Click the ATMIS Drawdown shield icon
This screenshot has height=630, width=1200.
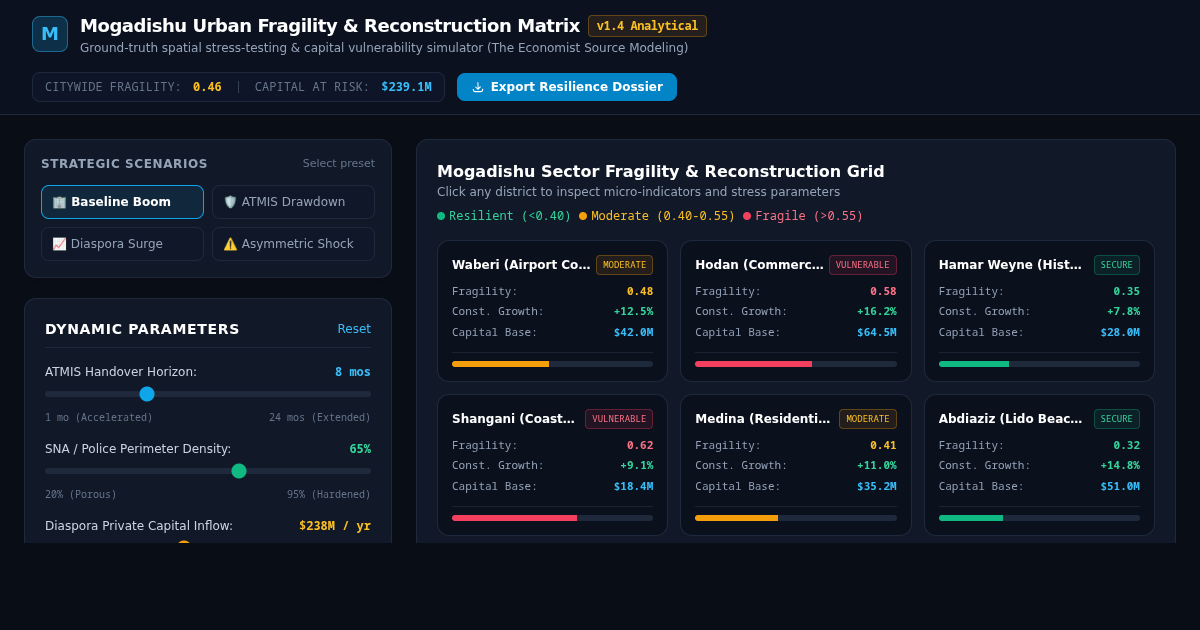coord(230,202)
